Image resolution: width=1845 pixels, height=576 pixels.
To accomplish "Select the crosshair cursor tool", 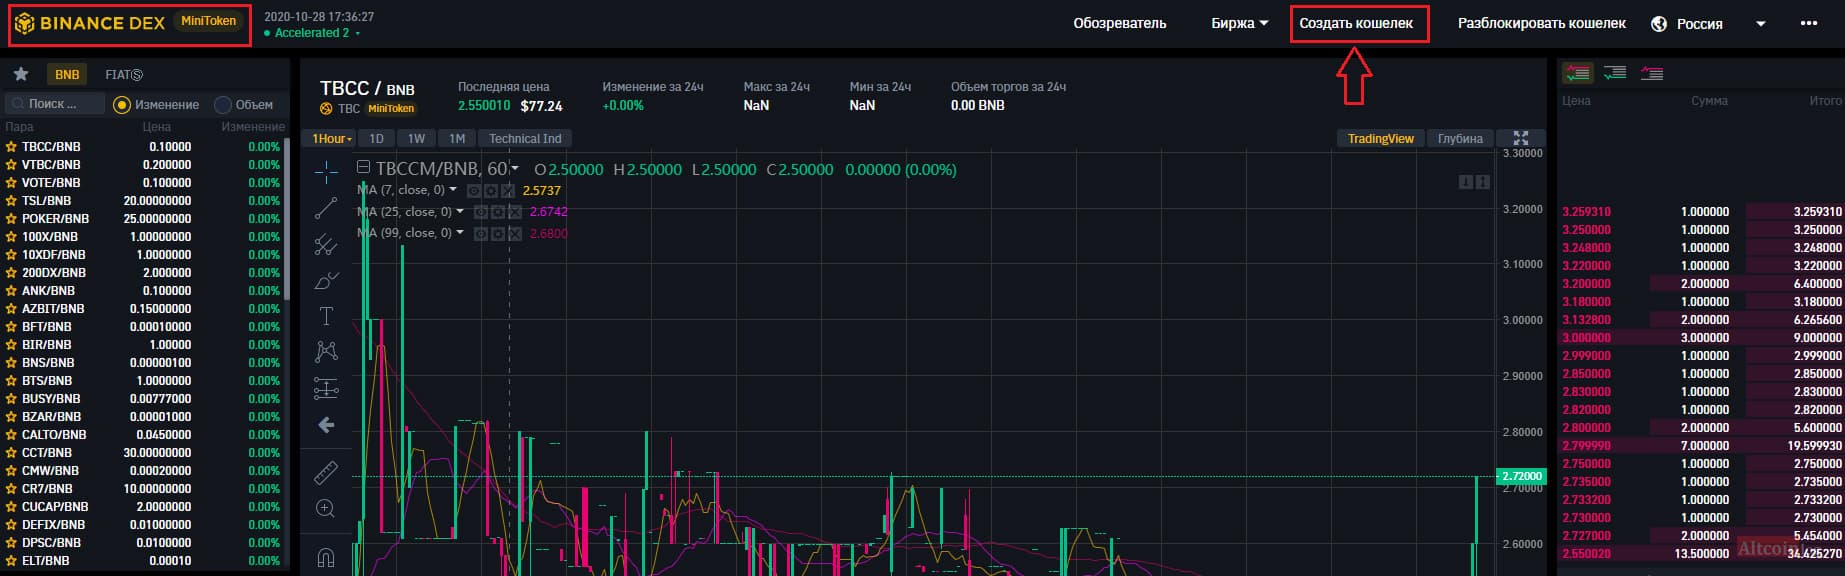I will (326, 173).
